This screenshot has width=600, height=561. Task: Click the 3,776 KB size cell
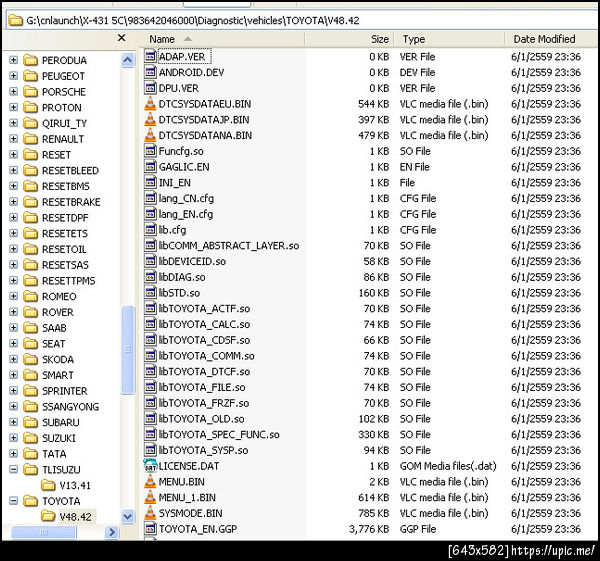pos(369,529)
